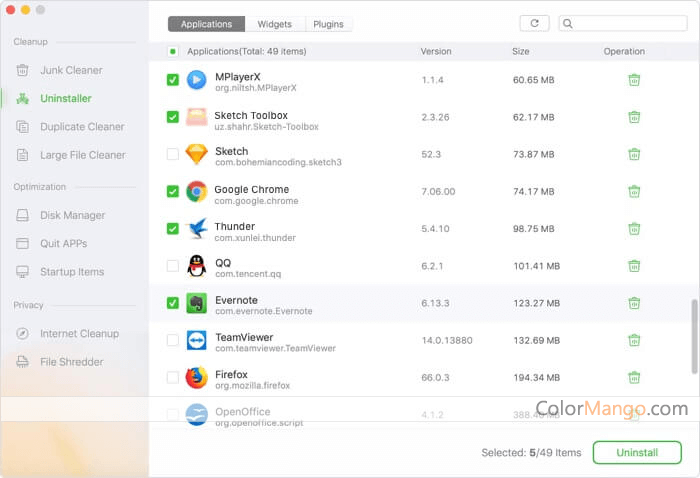Viewport: 700px width, 478px height.
Task: Switch to the Widgets tab
Action: point(275,24)
